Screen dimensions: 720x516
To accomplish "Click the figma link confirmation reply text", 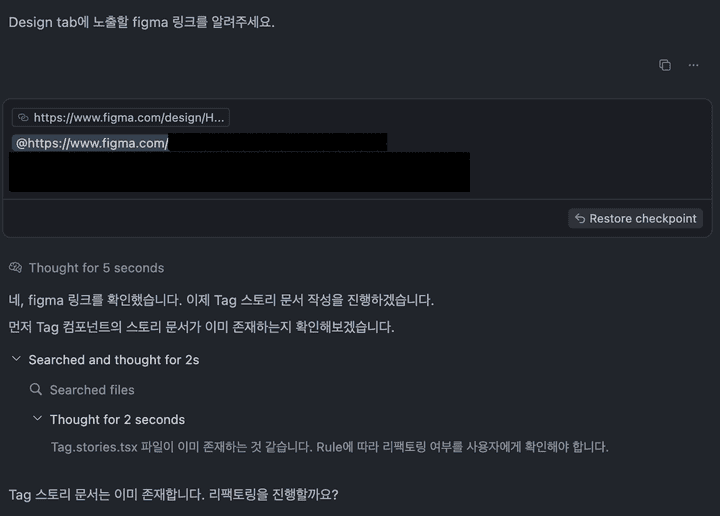I will pyautogui.click(x=221, y=300).
